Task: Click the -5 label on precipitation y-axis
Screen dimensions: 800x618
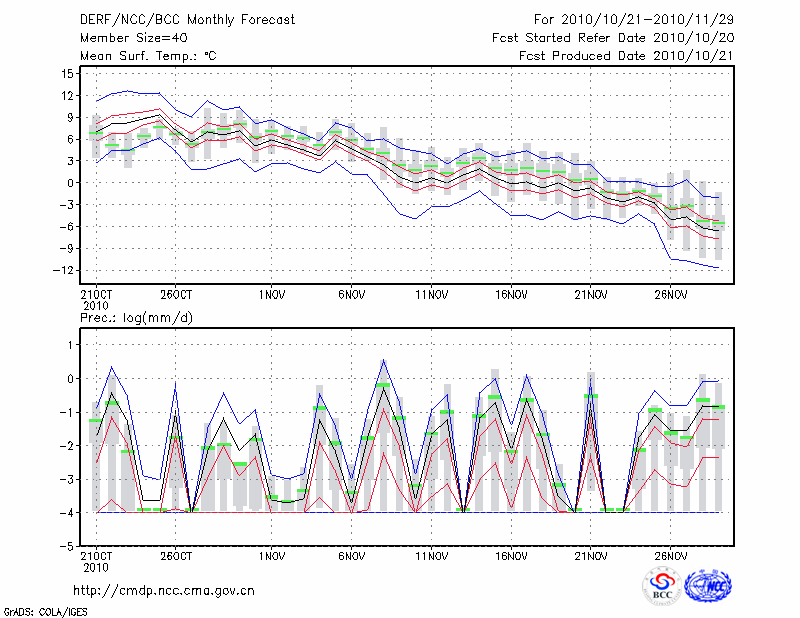Action: coord(68,547)
